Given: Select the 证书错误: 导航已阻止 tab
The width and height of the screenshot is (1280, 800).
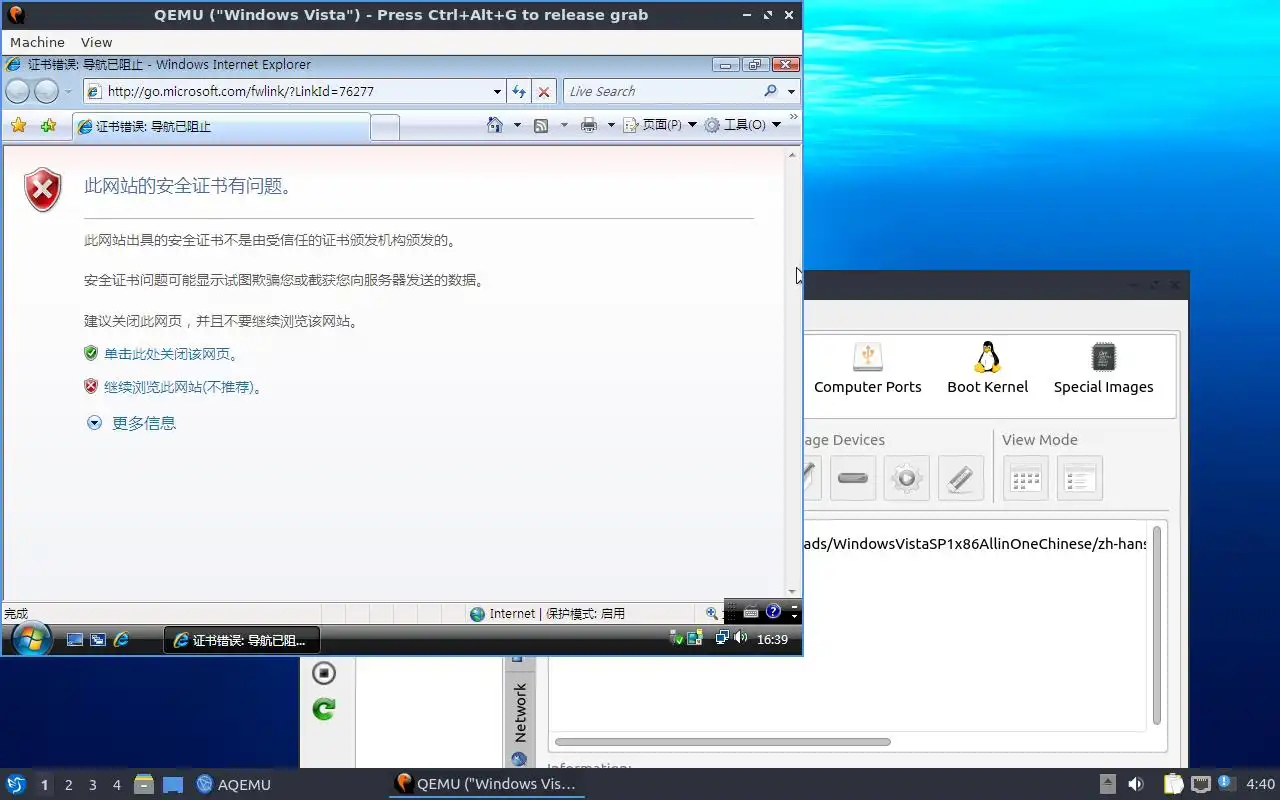Looking at the screenshot, I should point(220,127).
